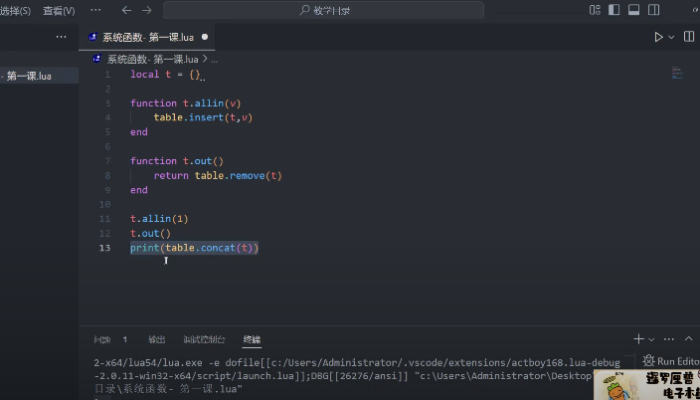Open the new terminal launch profile dropdown
Image resolution: width=700 pixels, height=400 pixels.
(652, 340)
